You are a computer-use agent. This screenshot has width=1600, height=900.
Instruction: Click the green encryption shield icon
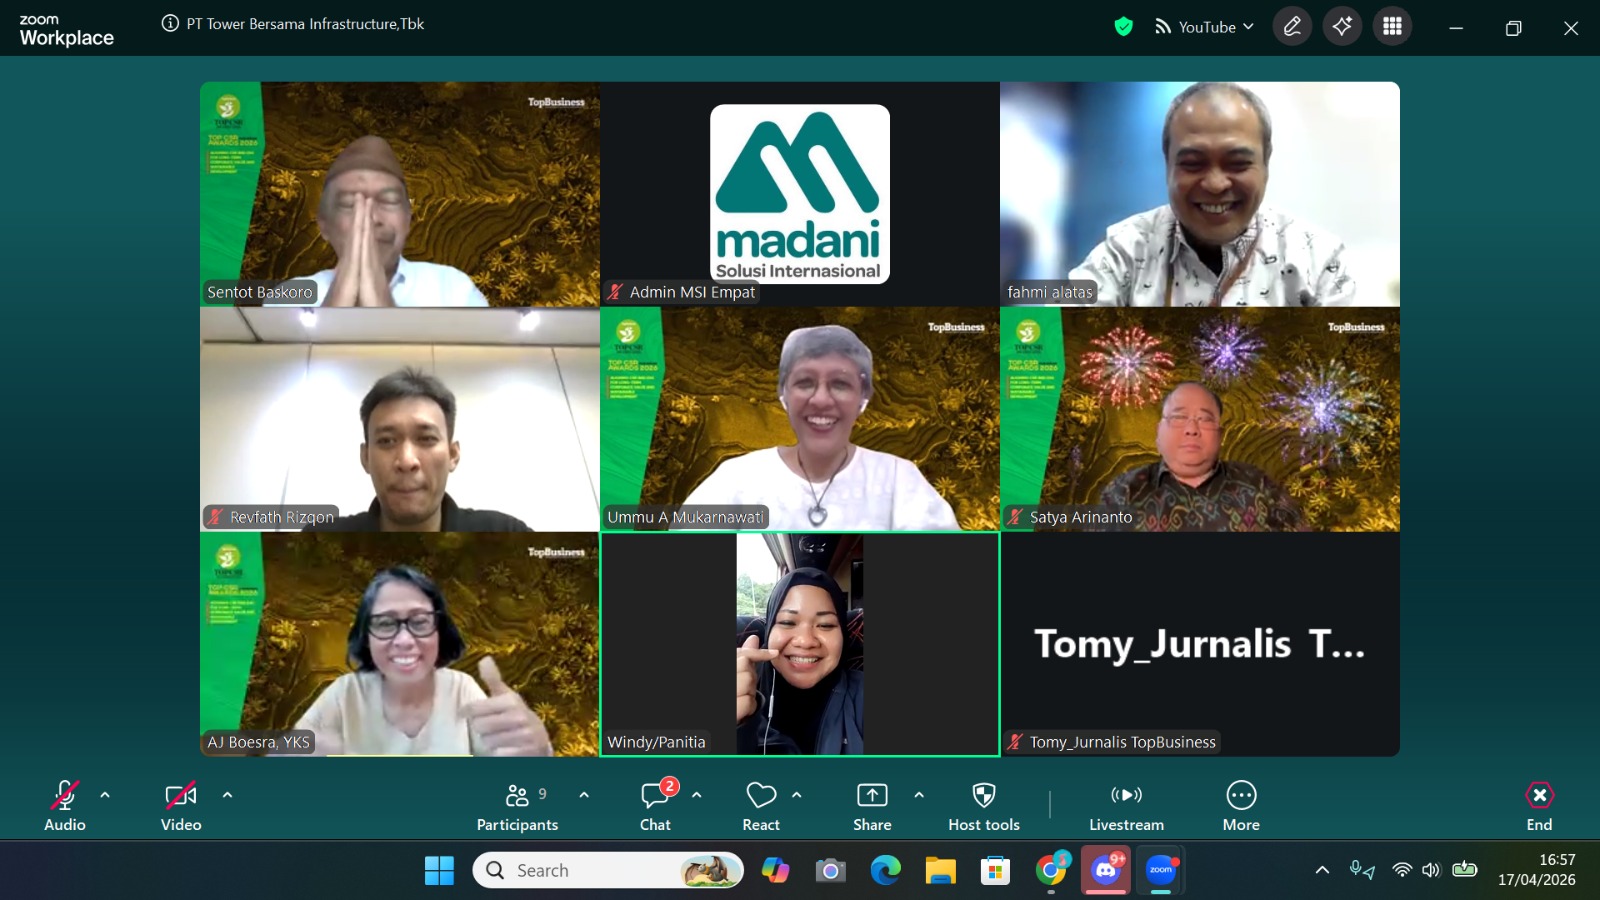click(1124, 27)
